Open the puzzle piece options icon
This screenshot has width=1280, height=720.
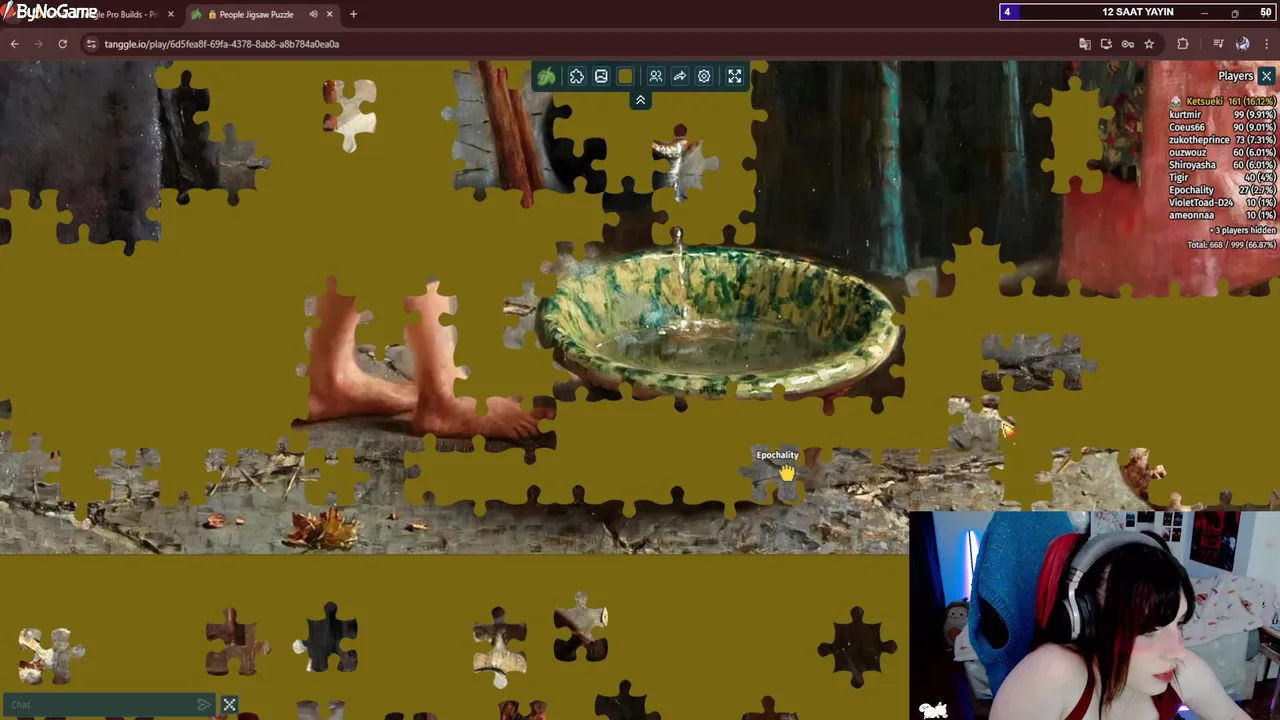point(577,76)
